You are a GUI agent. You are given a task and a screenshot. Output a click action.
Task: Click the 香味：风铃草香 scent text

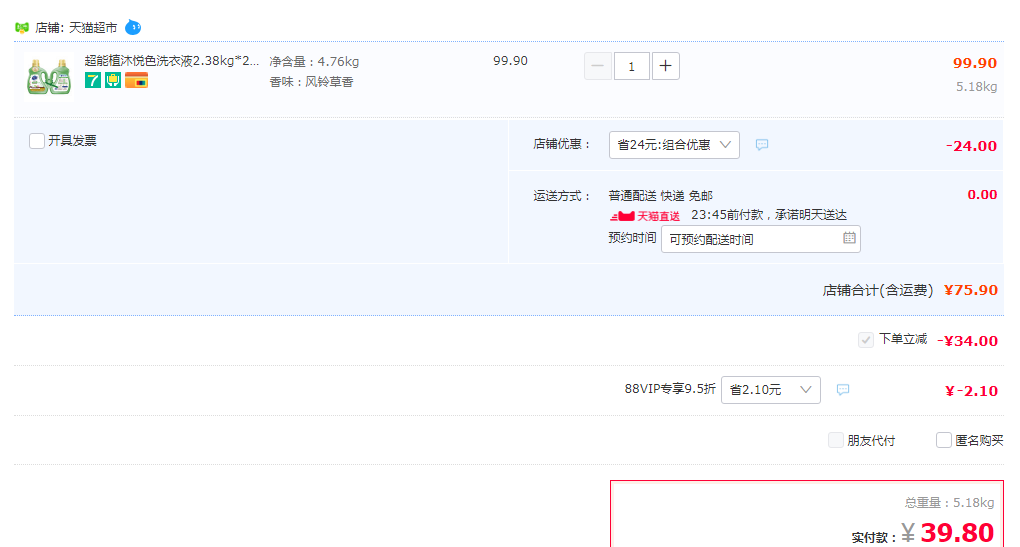312,82
